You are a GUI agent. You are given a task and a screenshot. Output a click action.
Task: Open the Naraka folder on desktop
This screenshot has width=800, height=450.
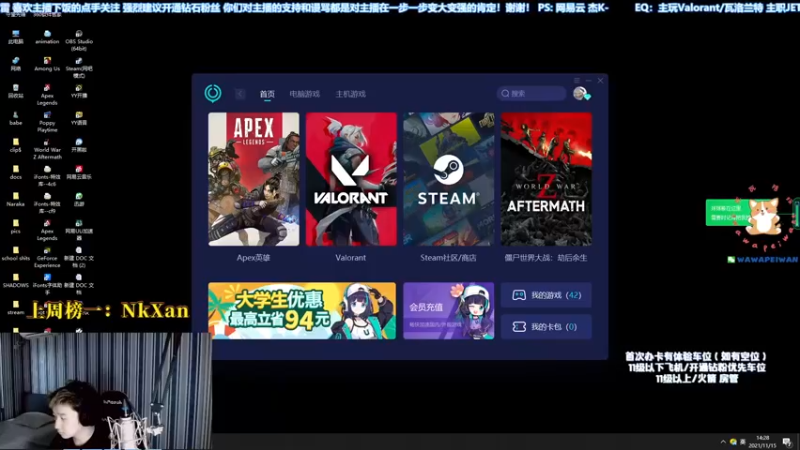tap(16, 199)
